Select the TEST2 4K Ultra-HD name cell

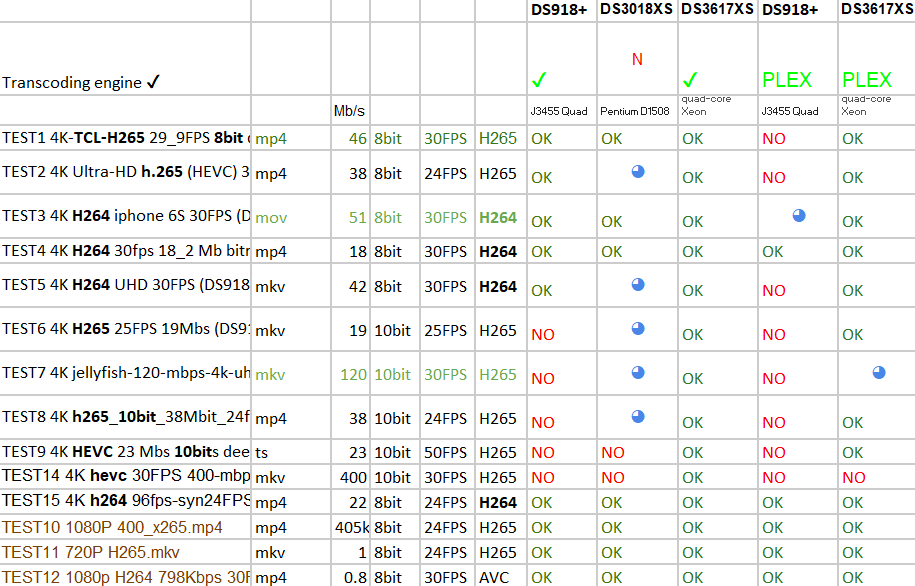tap(125, 172)
